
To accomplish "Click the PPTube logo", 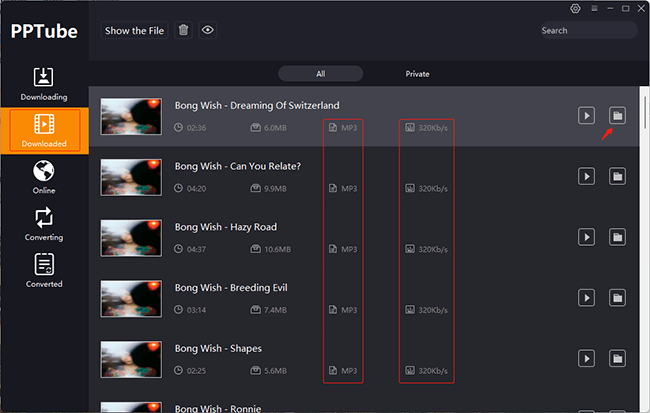I will point(44,31).
